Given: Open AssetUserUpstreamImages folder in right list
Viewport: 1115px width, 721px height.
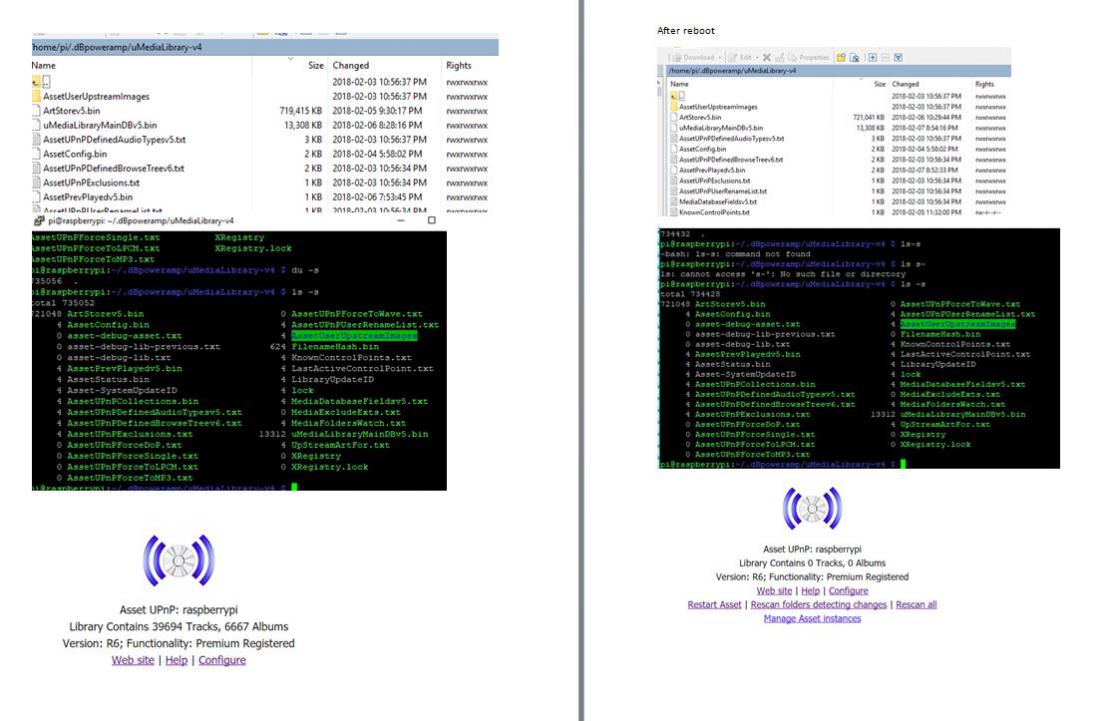Looking at the screenshot, I should coord(718,106).
